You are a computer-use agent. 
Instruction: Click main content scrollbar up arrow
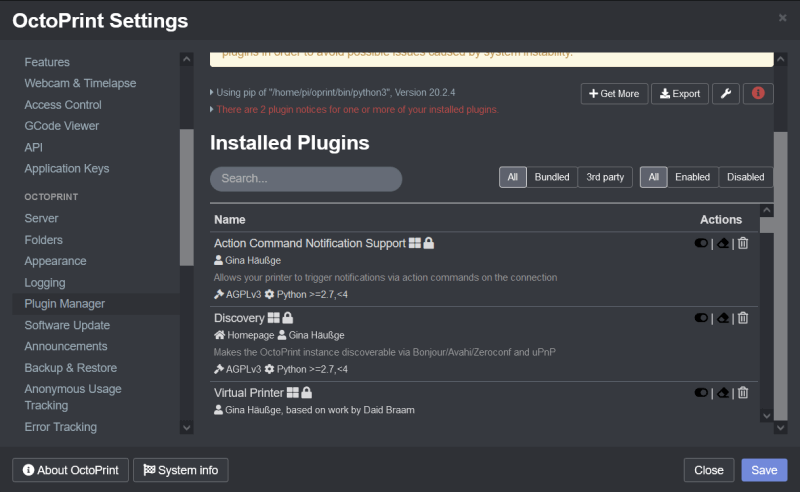(781, 59)
